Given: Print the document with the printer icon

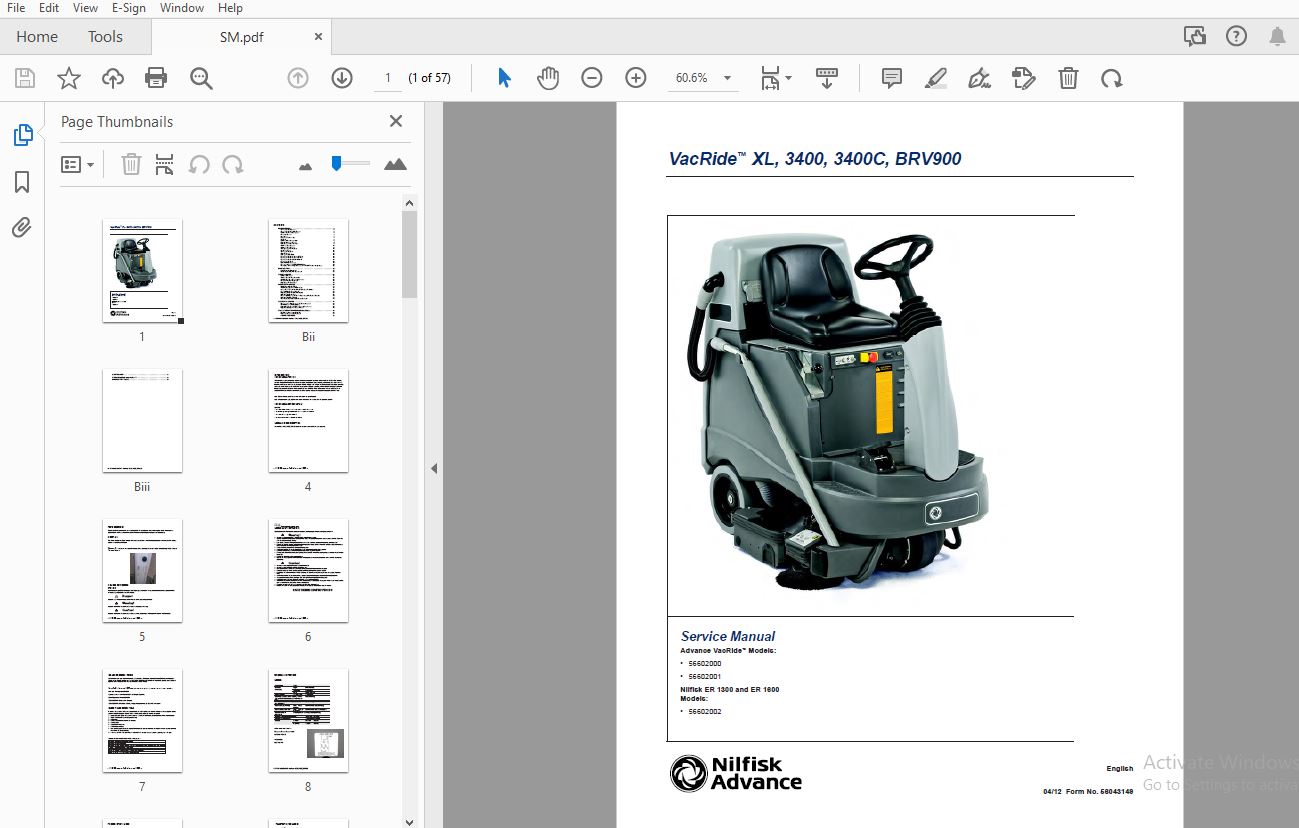Looking at the screenshot, I should (156, 78).
